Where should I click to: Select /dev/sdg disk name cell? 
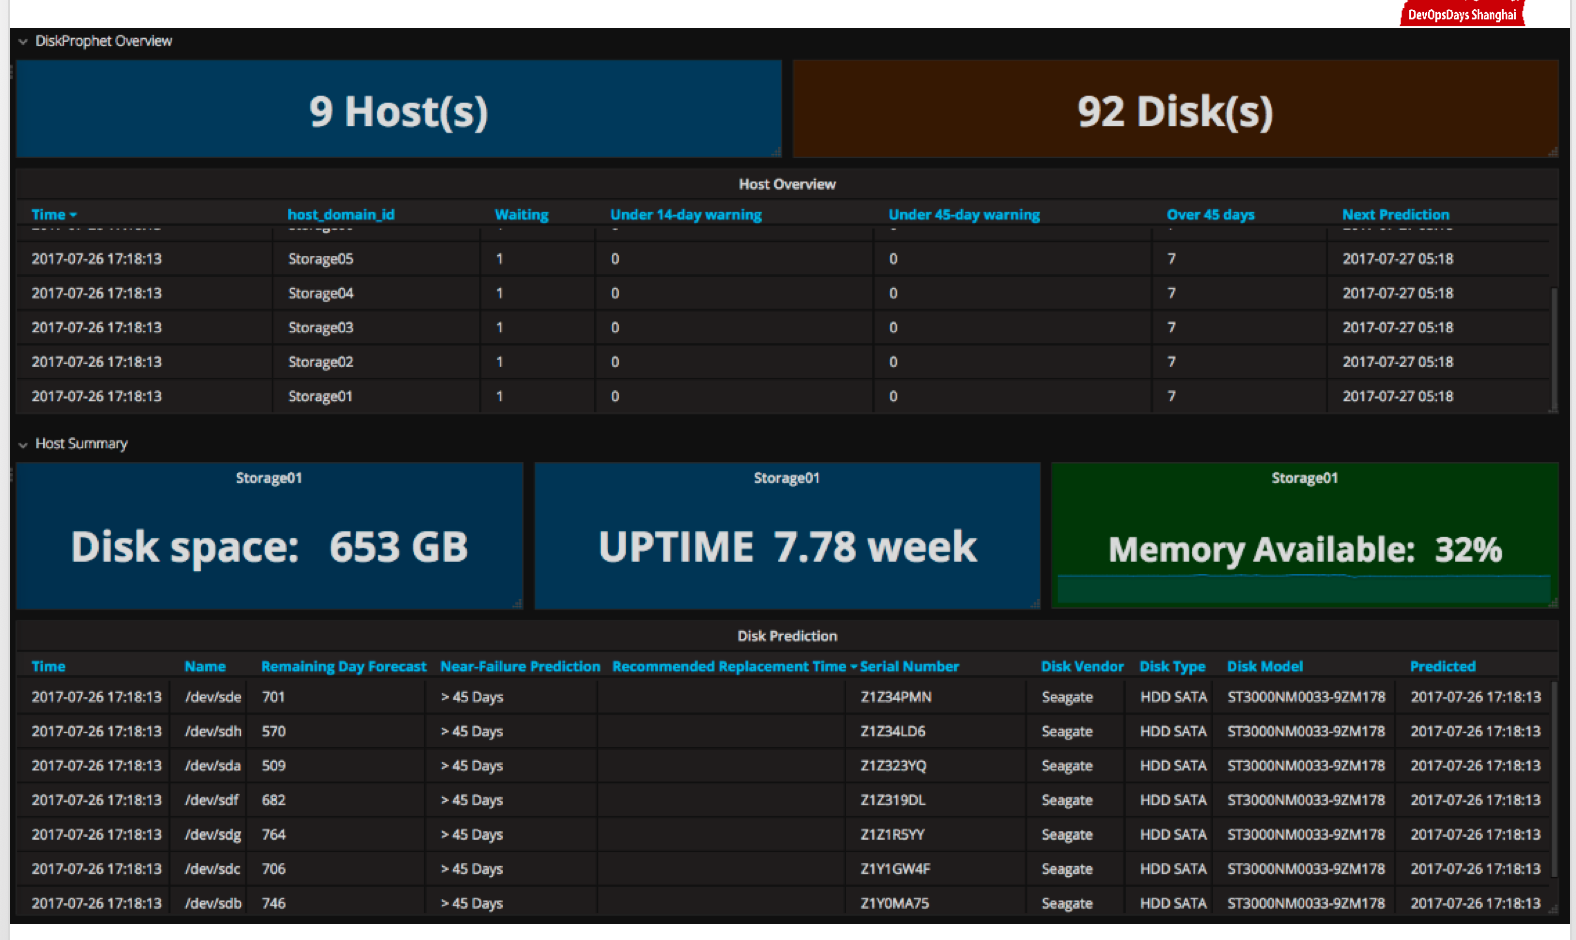pos(213,834)
